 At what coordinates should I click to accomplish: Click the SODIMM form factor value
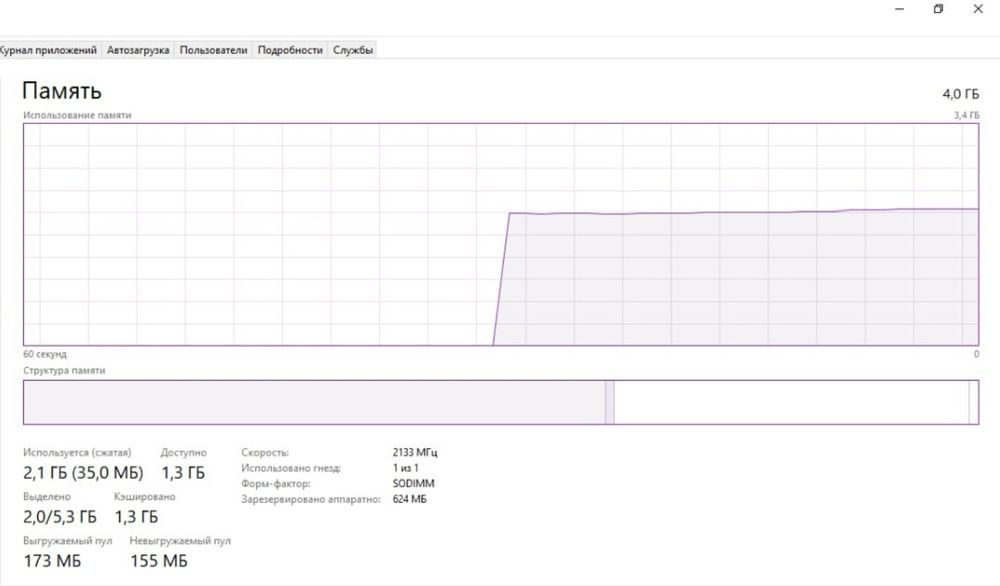[413, 483]
